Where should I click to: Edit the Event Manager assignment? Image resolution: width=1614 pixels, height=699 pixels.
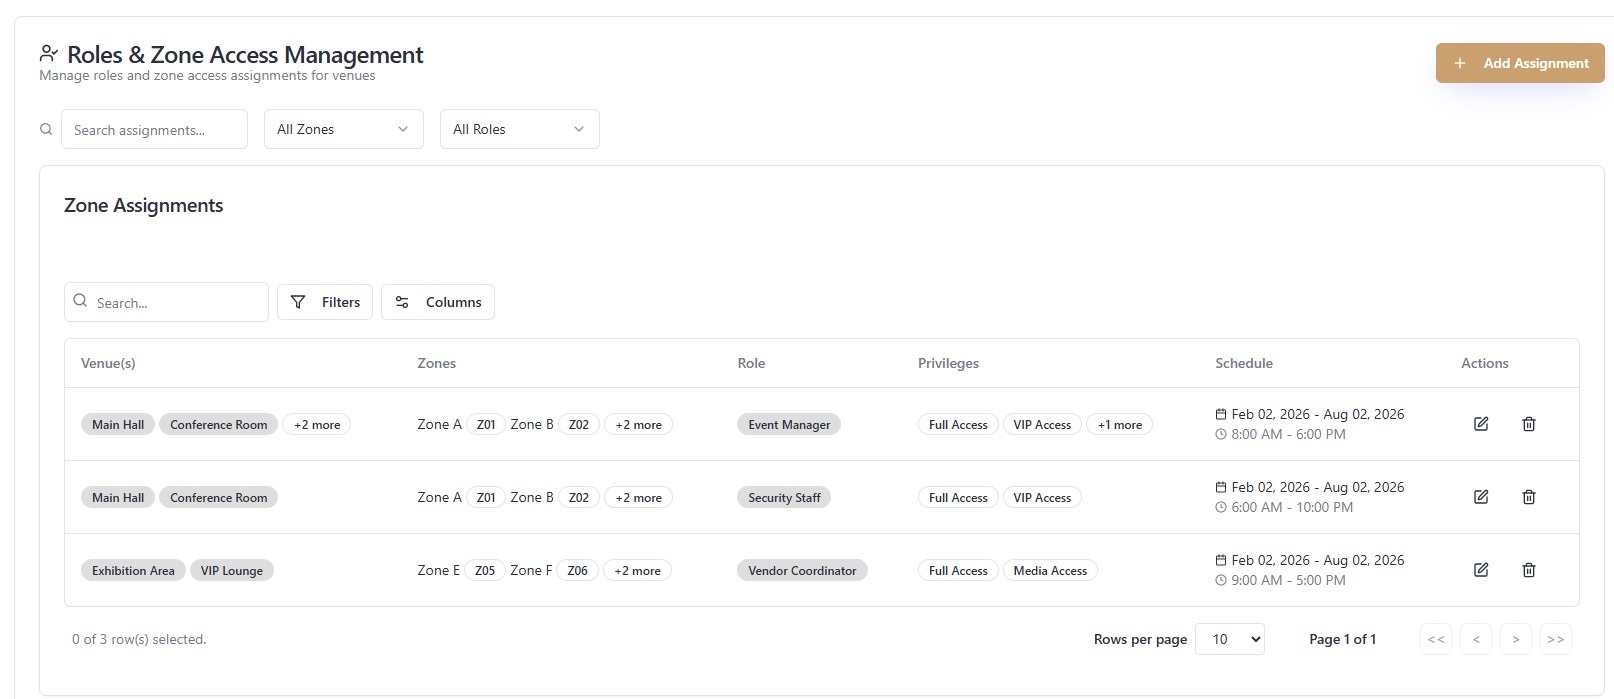click(x=1481, y=424)
